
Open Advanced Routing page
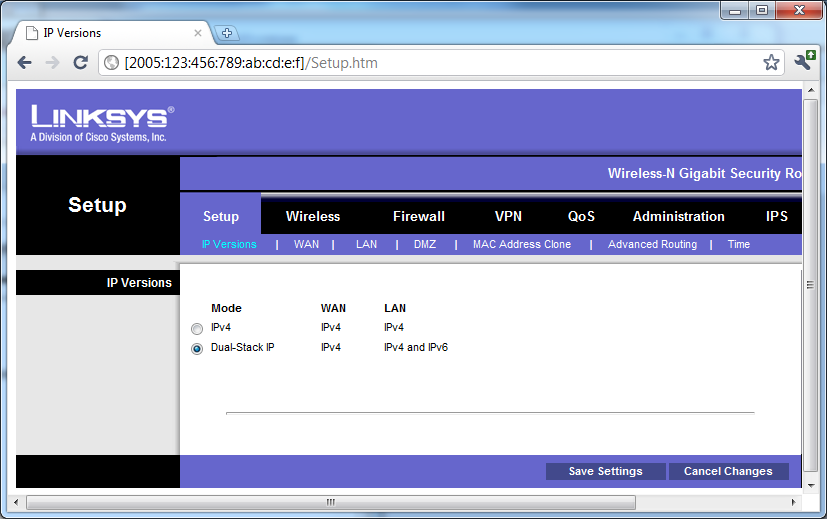point(652,244)
